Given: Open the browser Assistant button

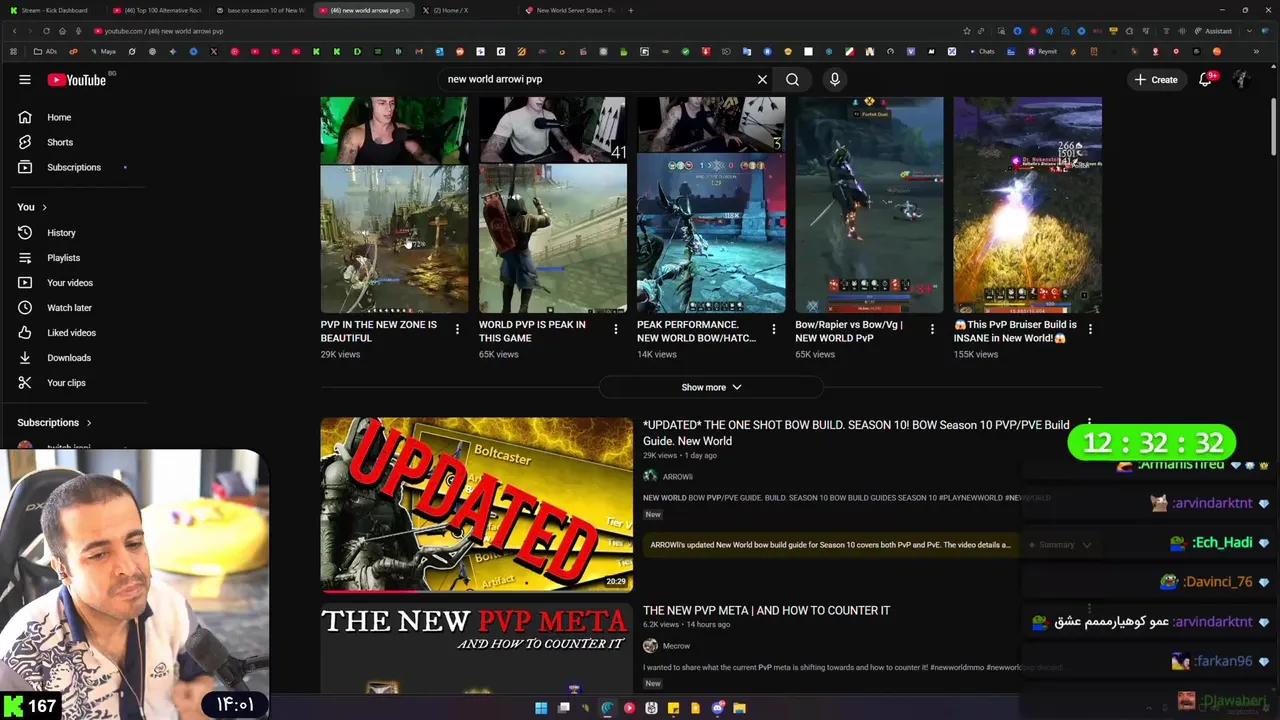Looking at the screenshot, I should tap(1214, 31).
